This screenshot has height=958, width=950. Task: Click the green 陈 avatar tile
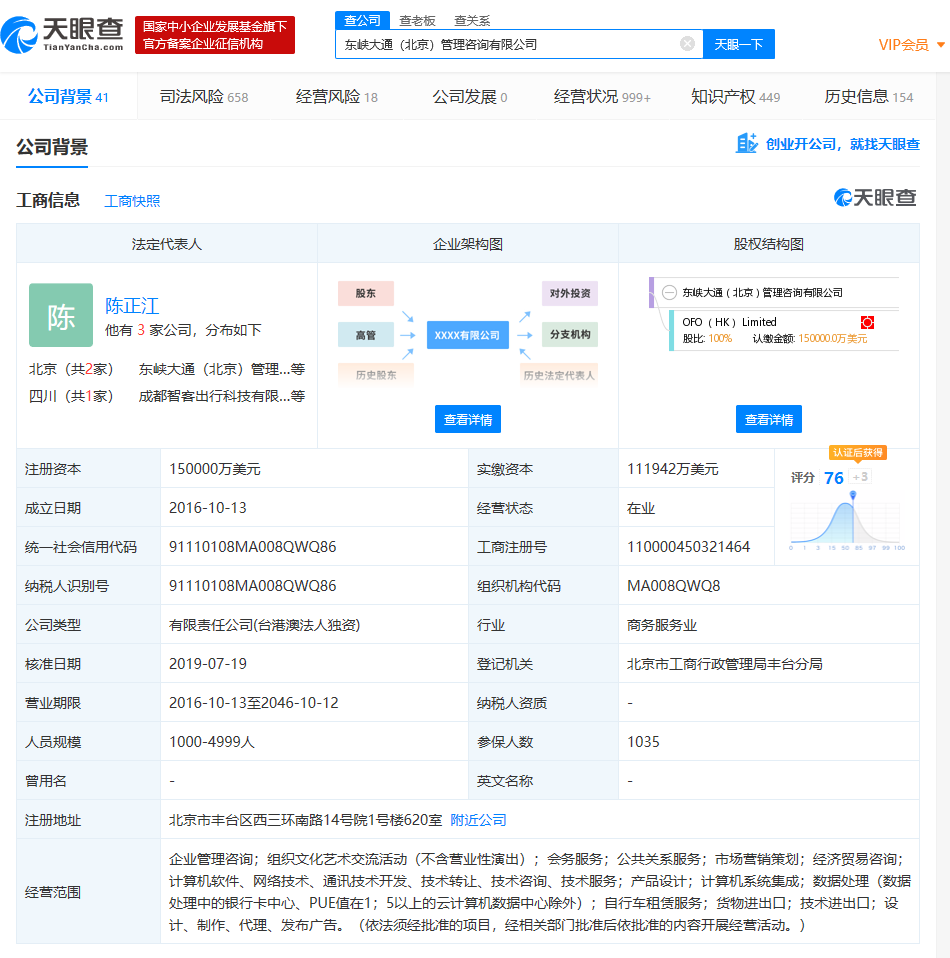[61, 315]
